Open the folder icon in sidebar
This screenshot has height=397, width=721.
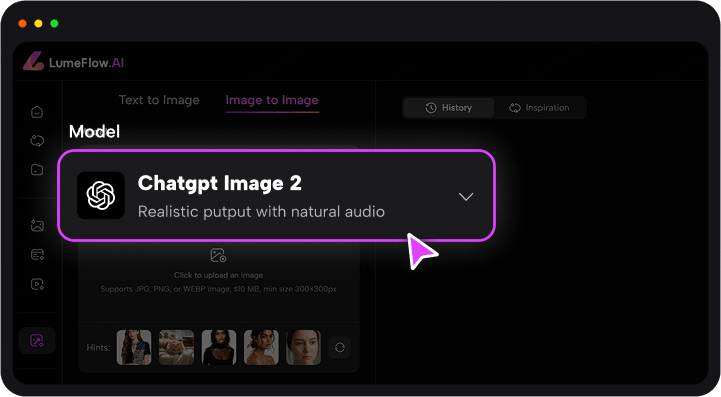(37, 169)
